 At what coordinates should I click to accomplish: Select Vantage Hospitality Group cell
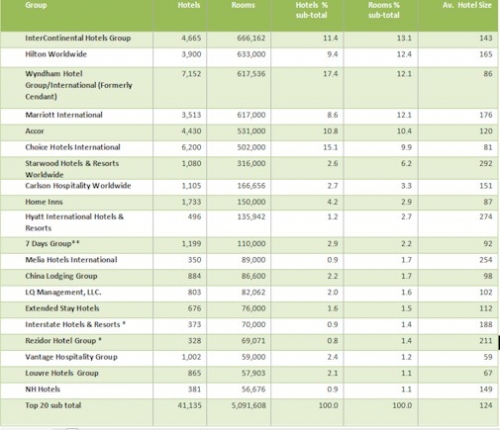point(72,357)
